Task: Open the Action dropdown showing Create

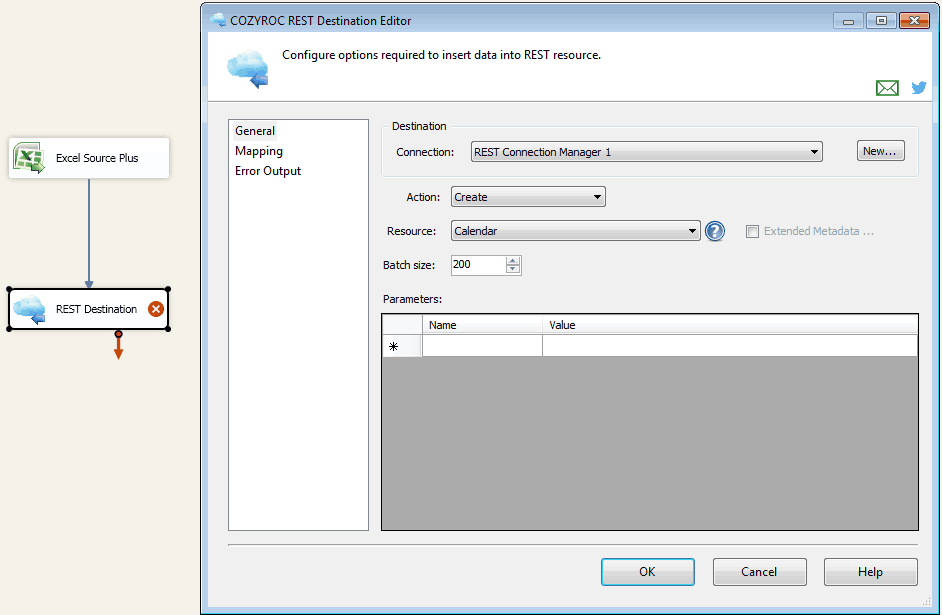Action: 528,197
